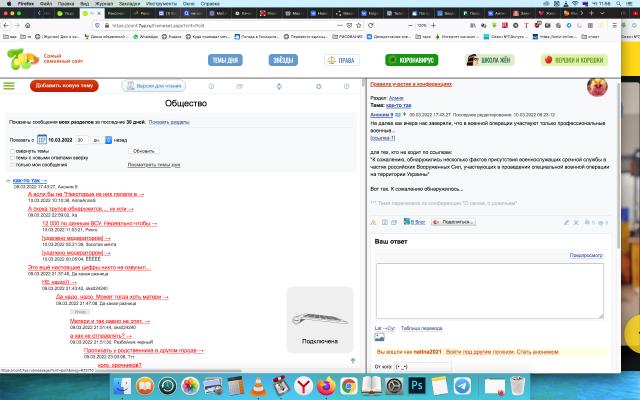
Task: Check 'темы с новыми ответами сверху' option
Action: (x=11, y=157)
